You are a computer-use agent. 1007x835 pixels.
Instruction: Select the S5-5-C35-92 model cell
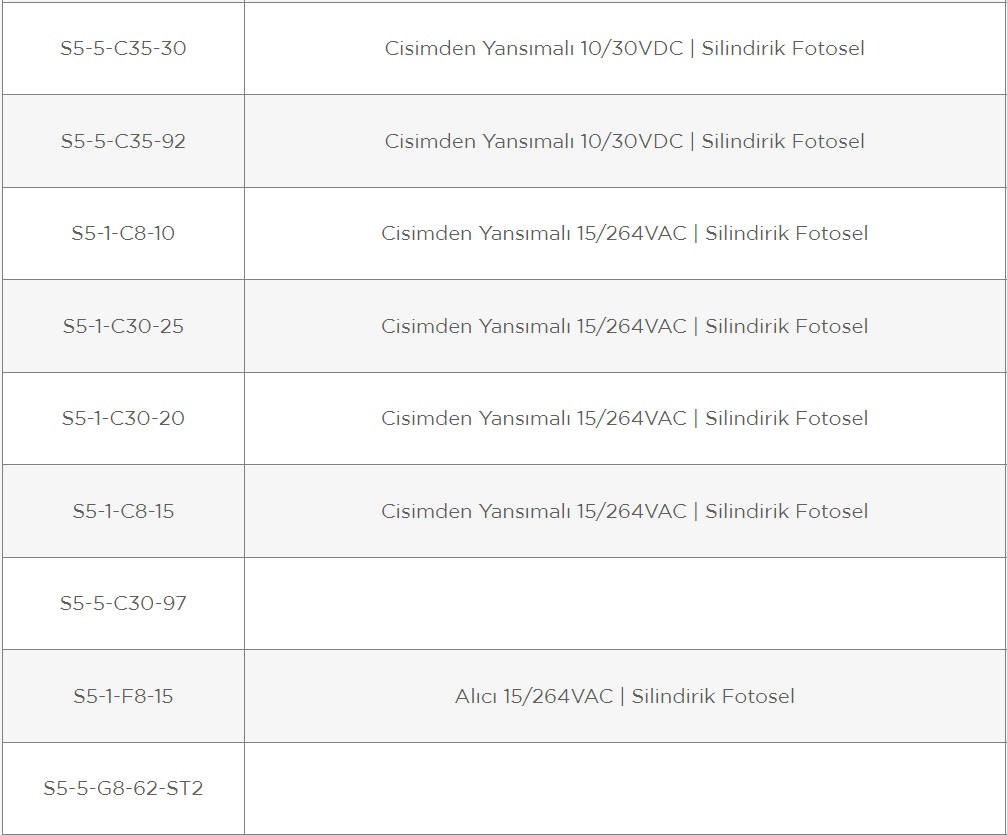123,141
